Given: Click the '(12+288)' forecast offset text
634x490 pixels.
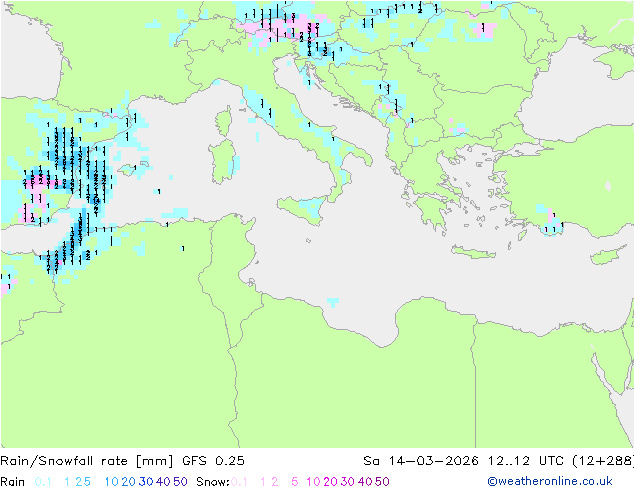Looking at the screenshot, I should tap(603, 461).
